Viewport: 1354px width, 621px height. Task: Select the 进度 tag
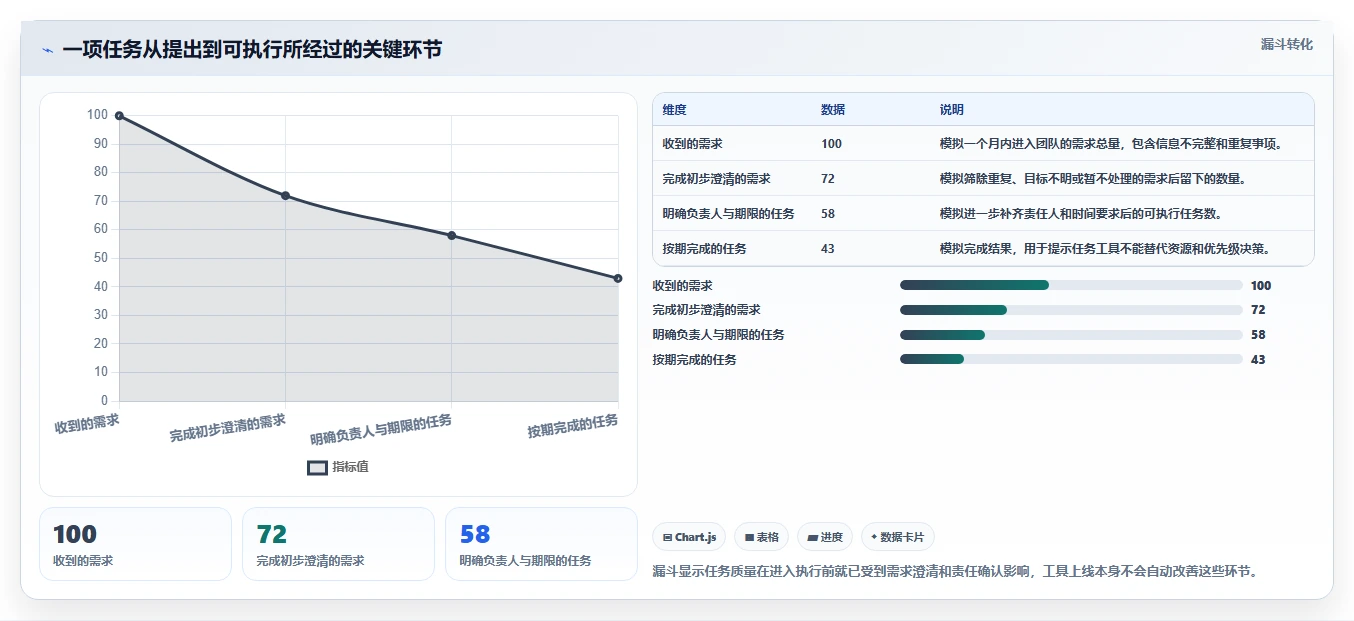(x=825, y=537)
